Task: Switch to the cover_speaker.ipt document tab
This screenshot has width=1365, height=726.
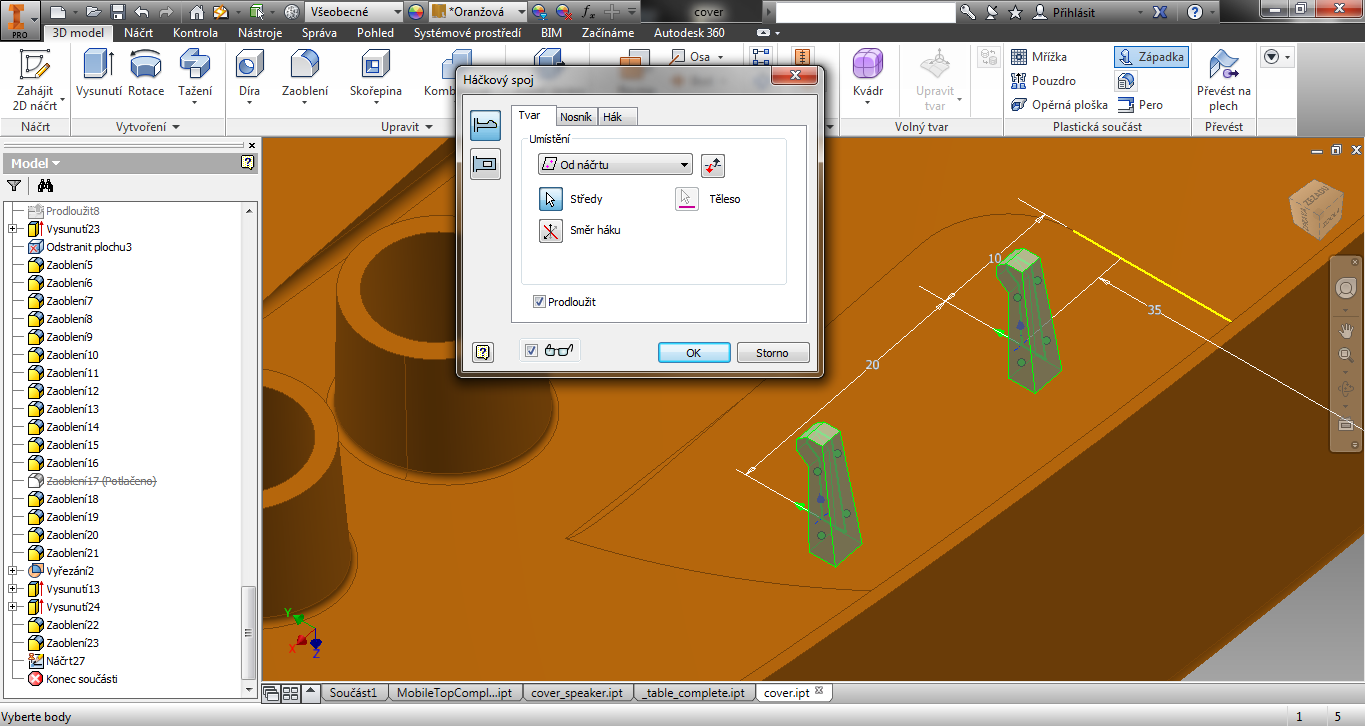Action: [x=577, y=692]
